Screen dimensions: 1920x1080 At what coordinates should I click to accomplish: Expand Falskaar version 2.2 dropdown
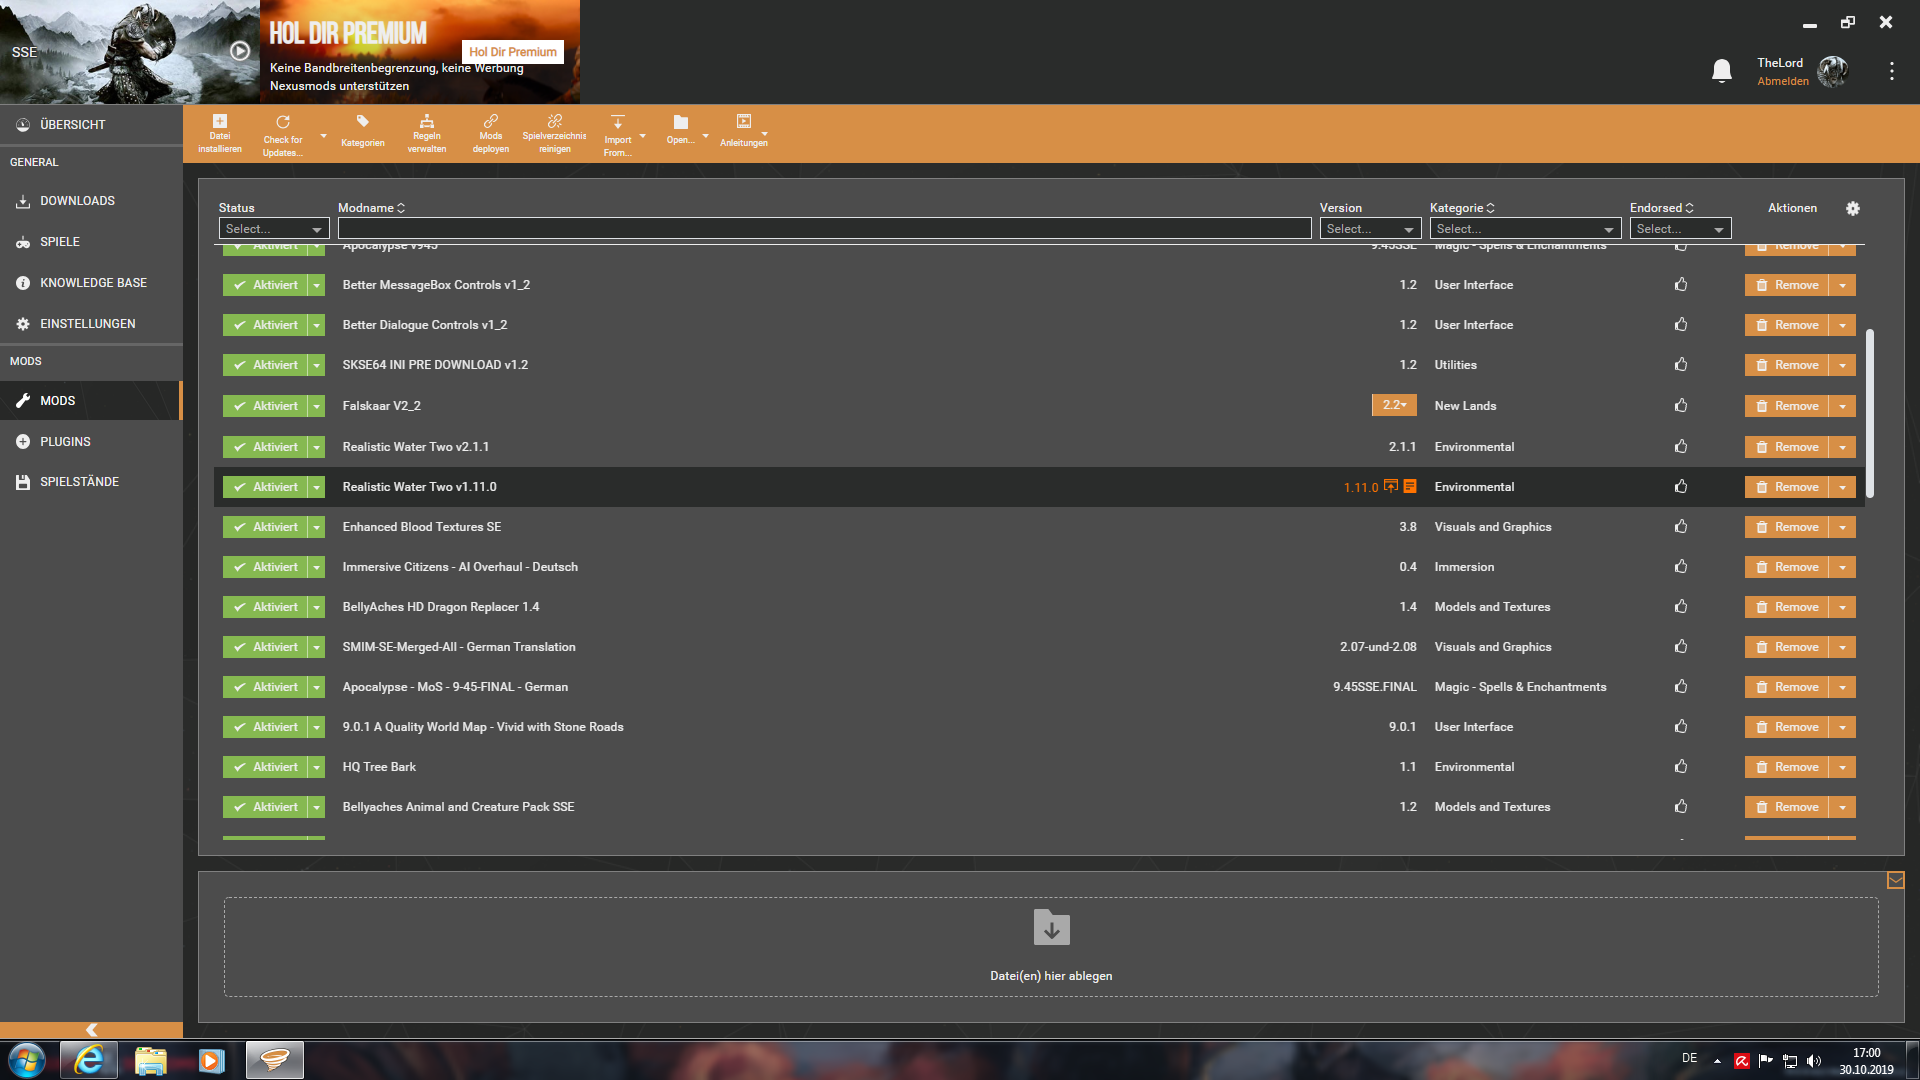[1394, 405]
